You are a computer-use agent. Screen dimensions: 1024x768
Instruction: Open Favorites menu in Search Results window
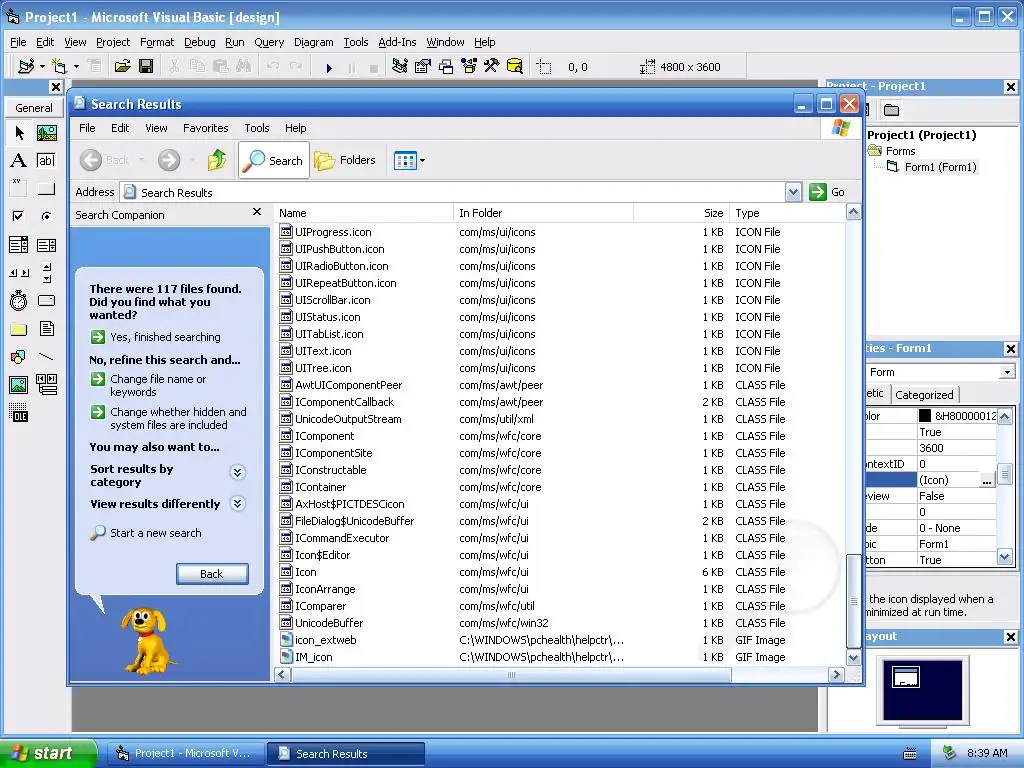click(206, 128)
